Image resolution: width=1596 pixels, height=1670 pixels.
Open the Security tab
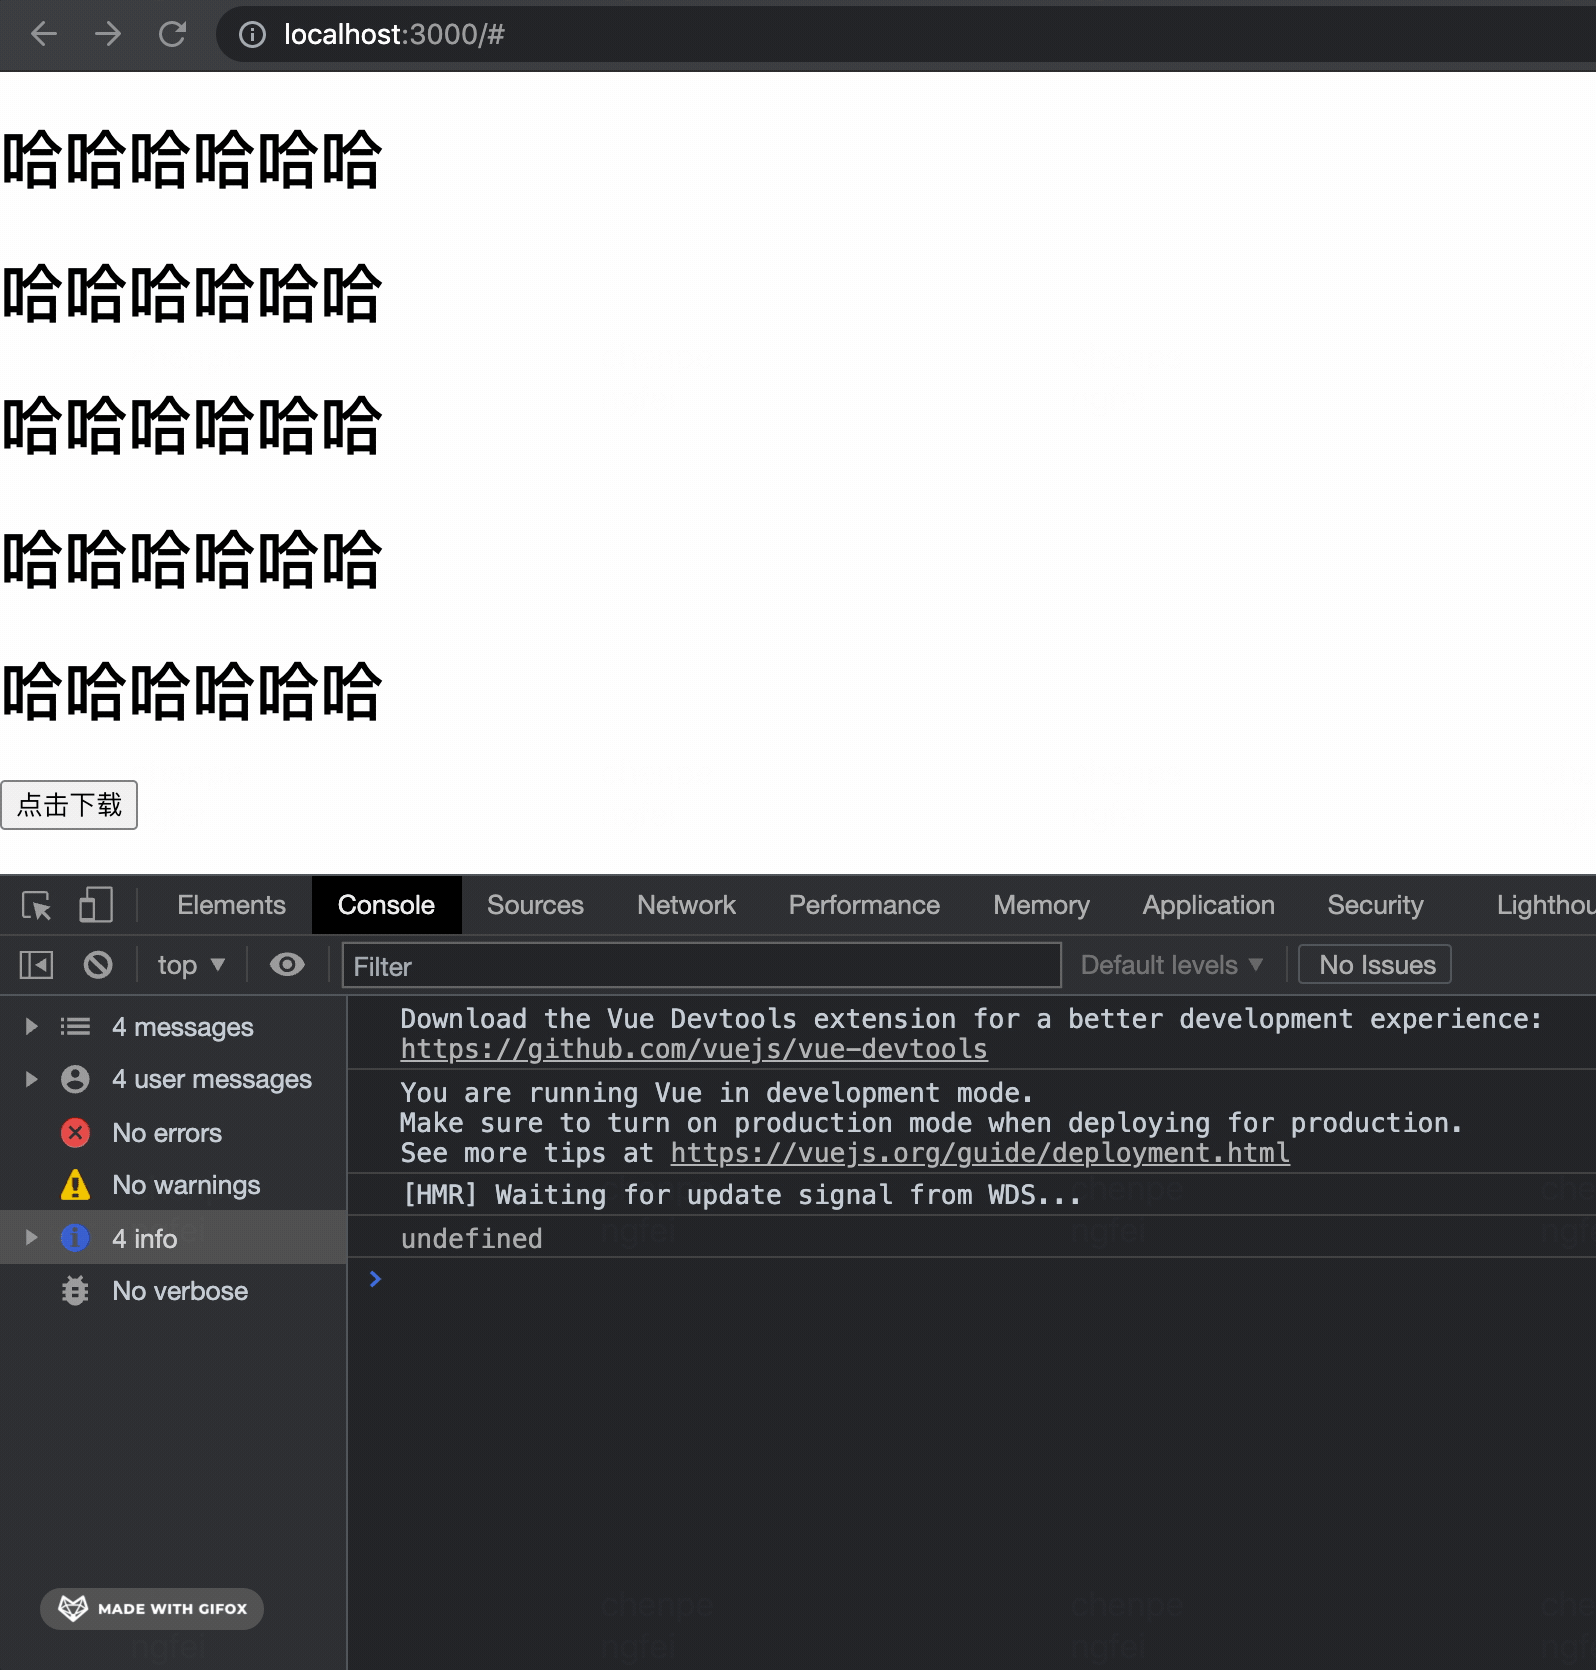click(1375, 905)
